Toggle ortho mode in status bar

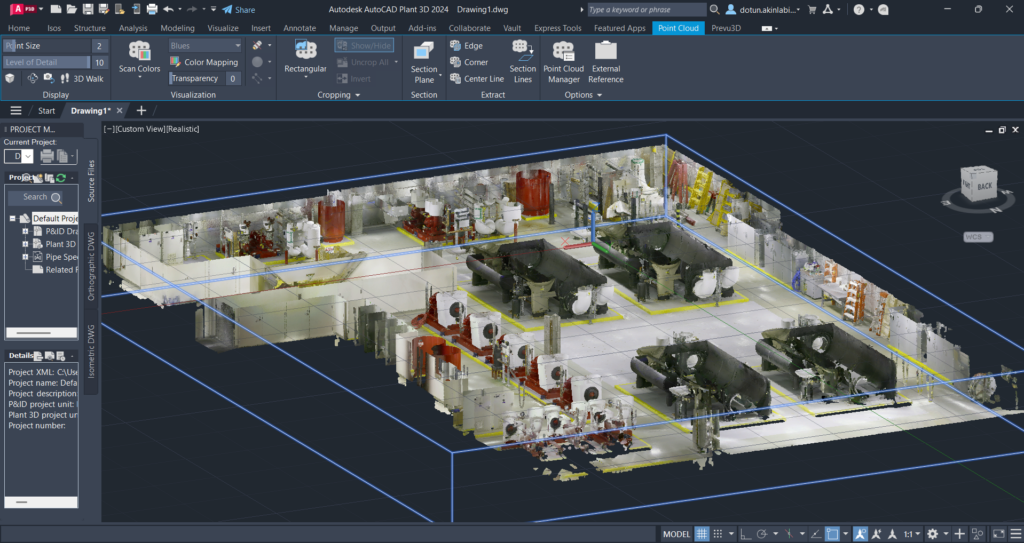[743, 534]
